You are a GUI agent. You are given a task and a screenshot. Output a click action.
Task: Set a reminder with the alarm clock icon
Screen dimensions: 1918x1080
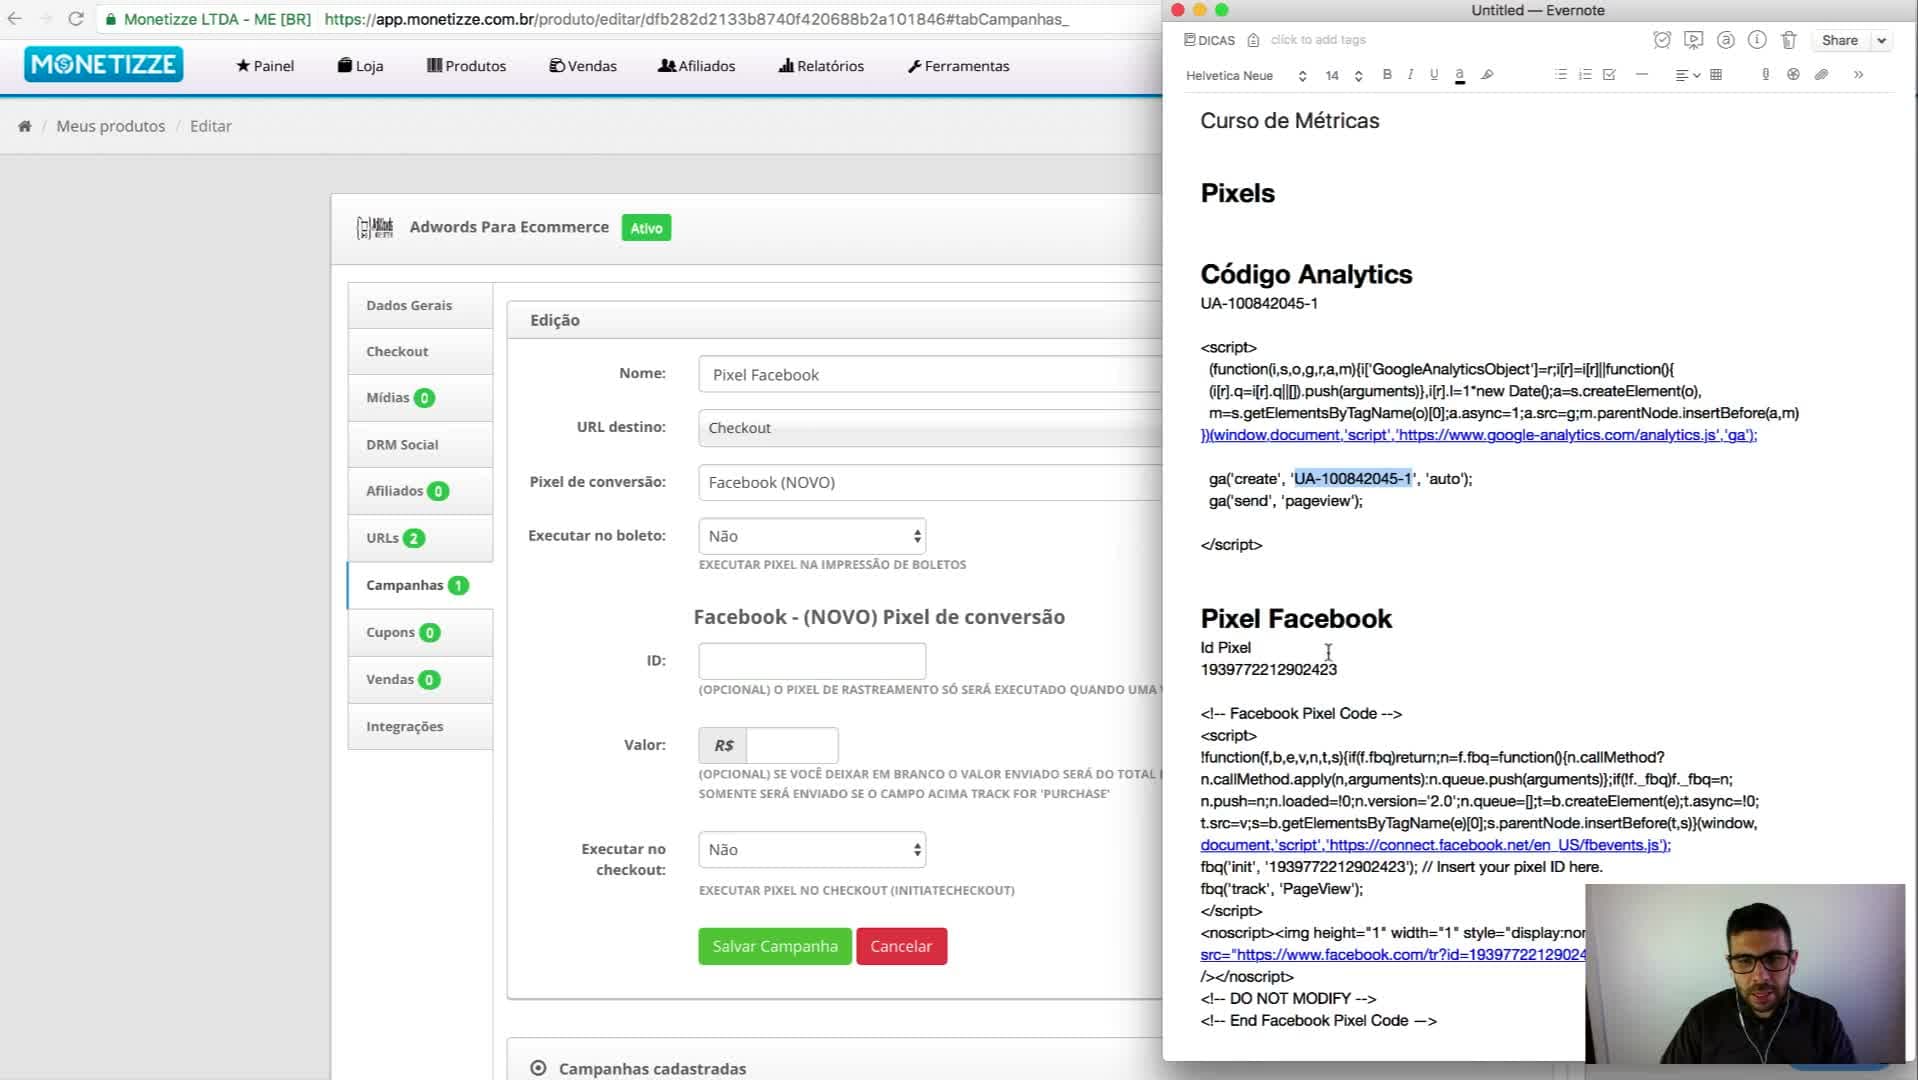[x=1662, y=40]
